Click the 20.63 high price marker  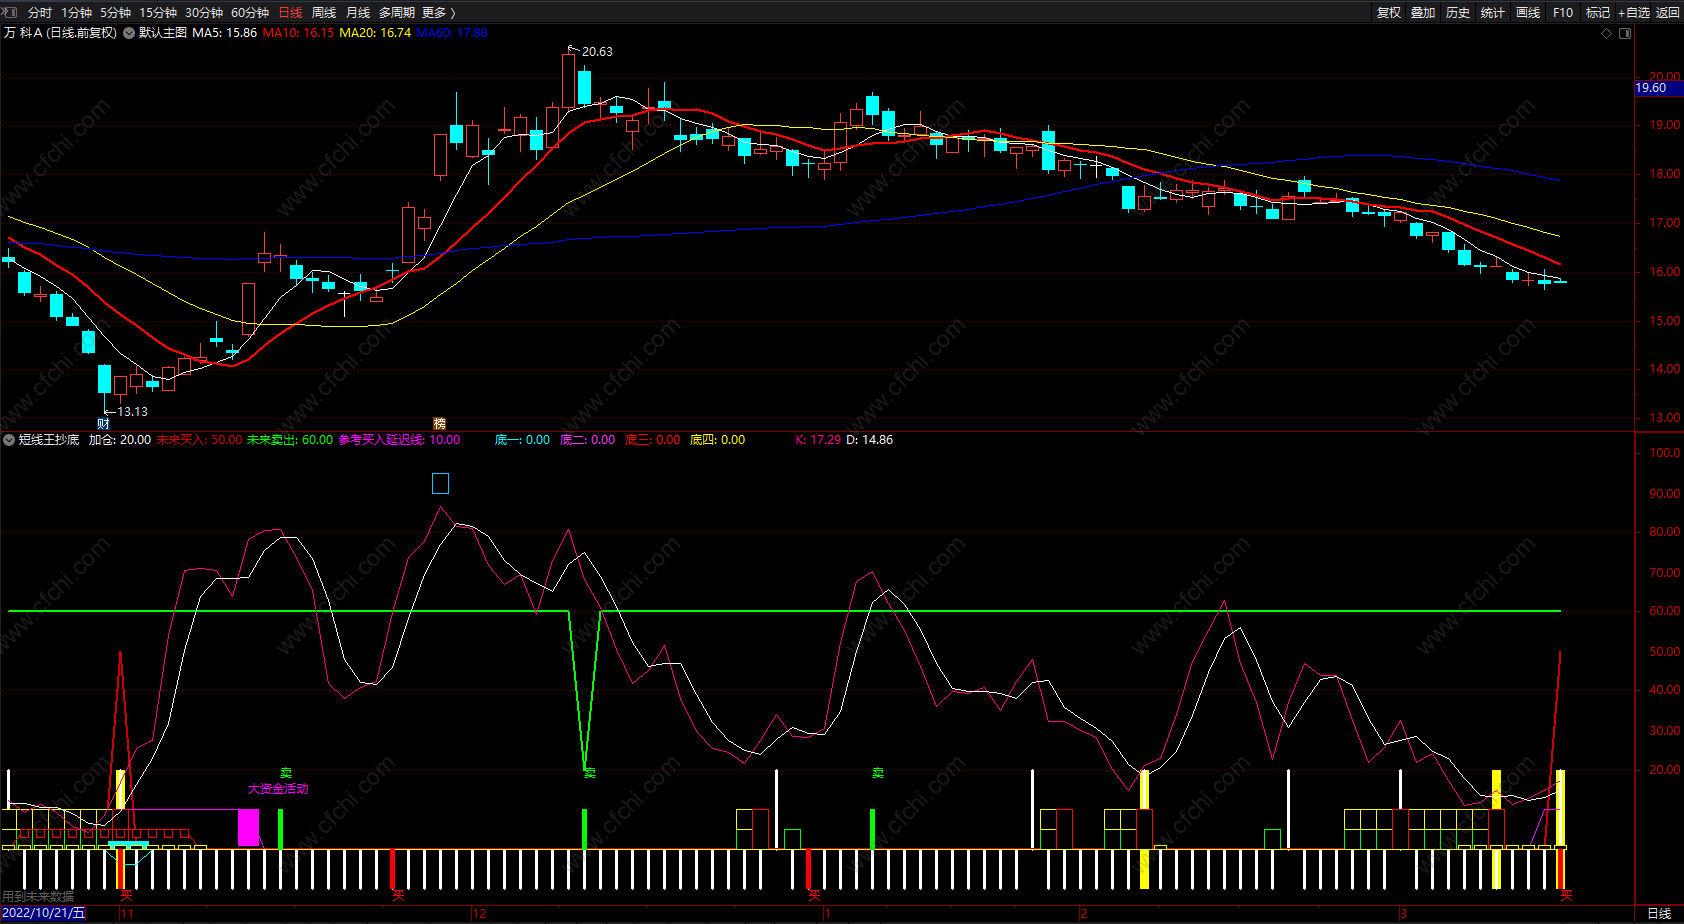[x=596, y=51]
